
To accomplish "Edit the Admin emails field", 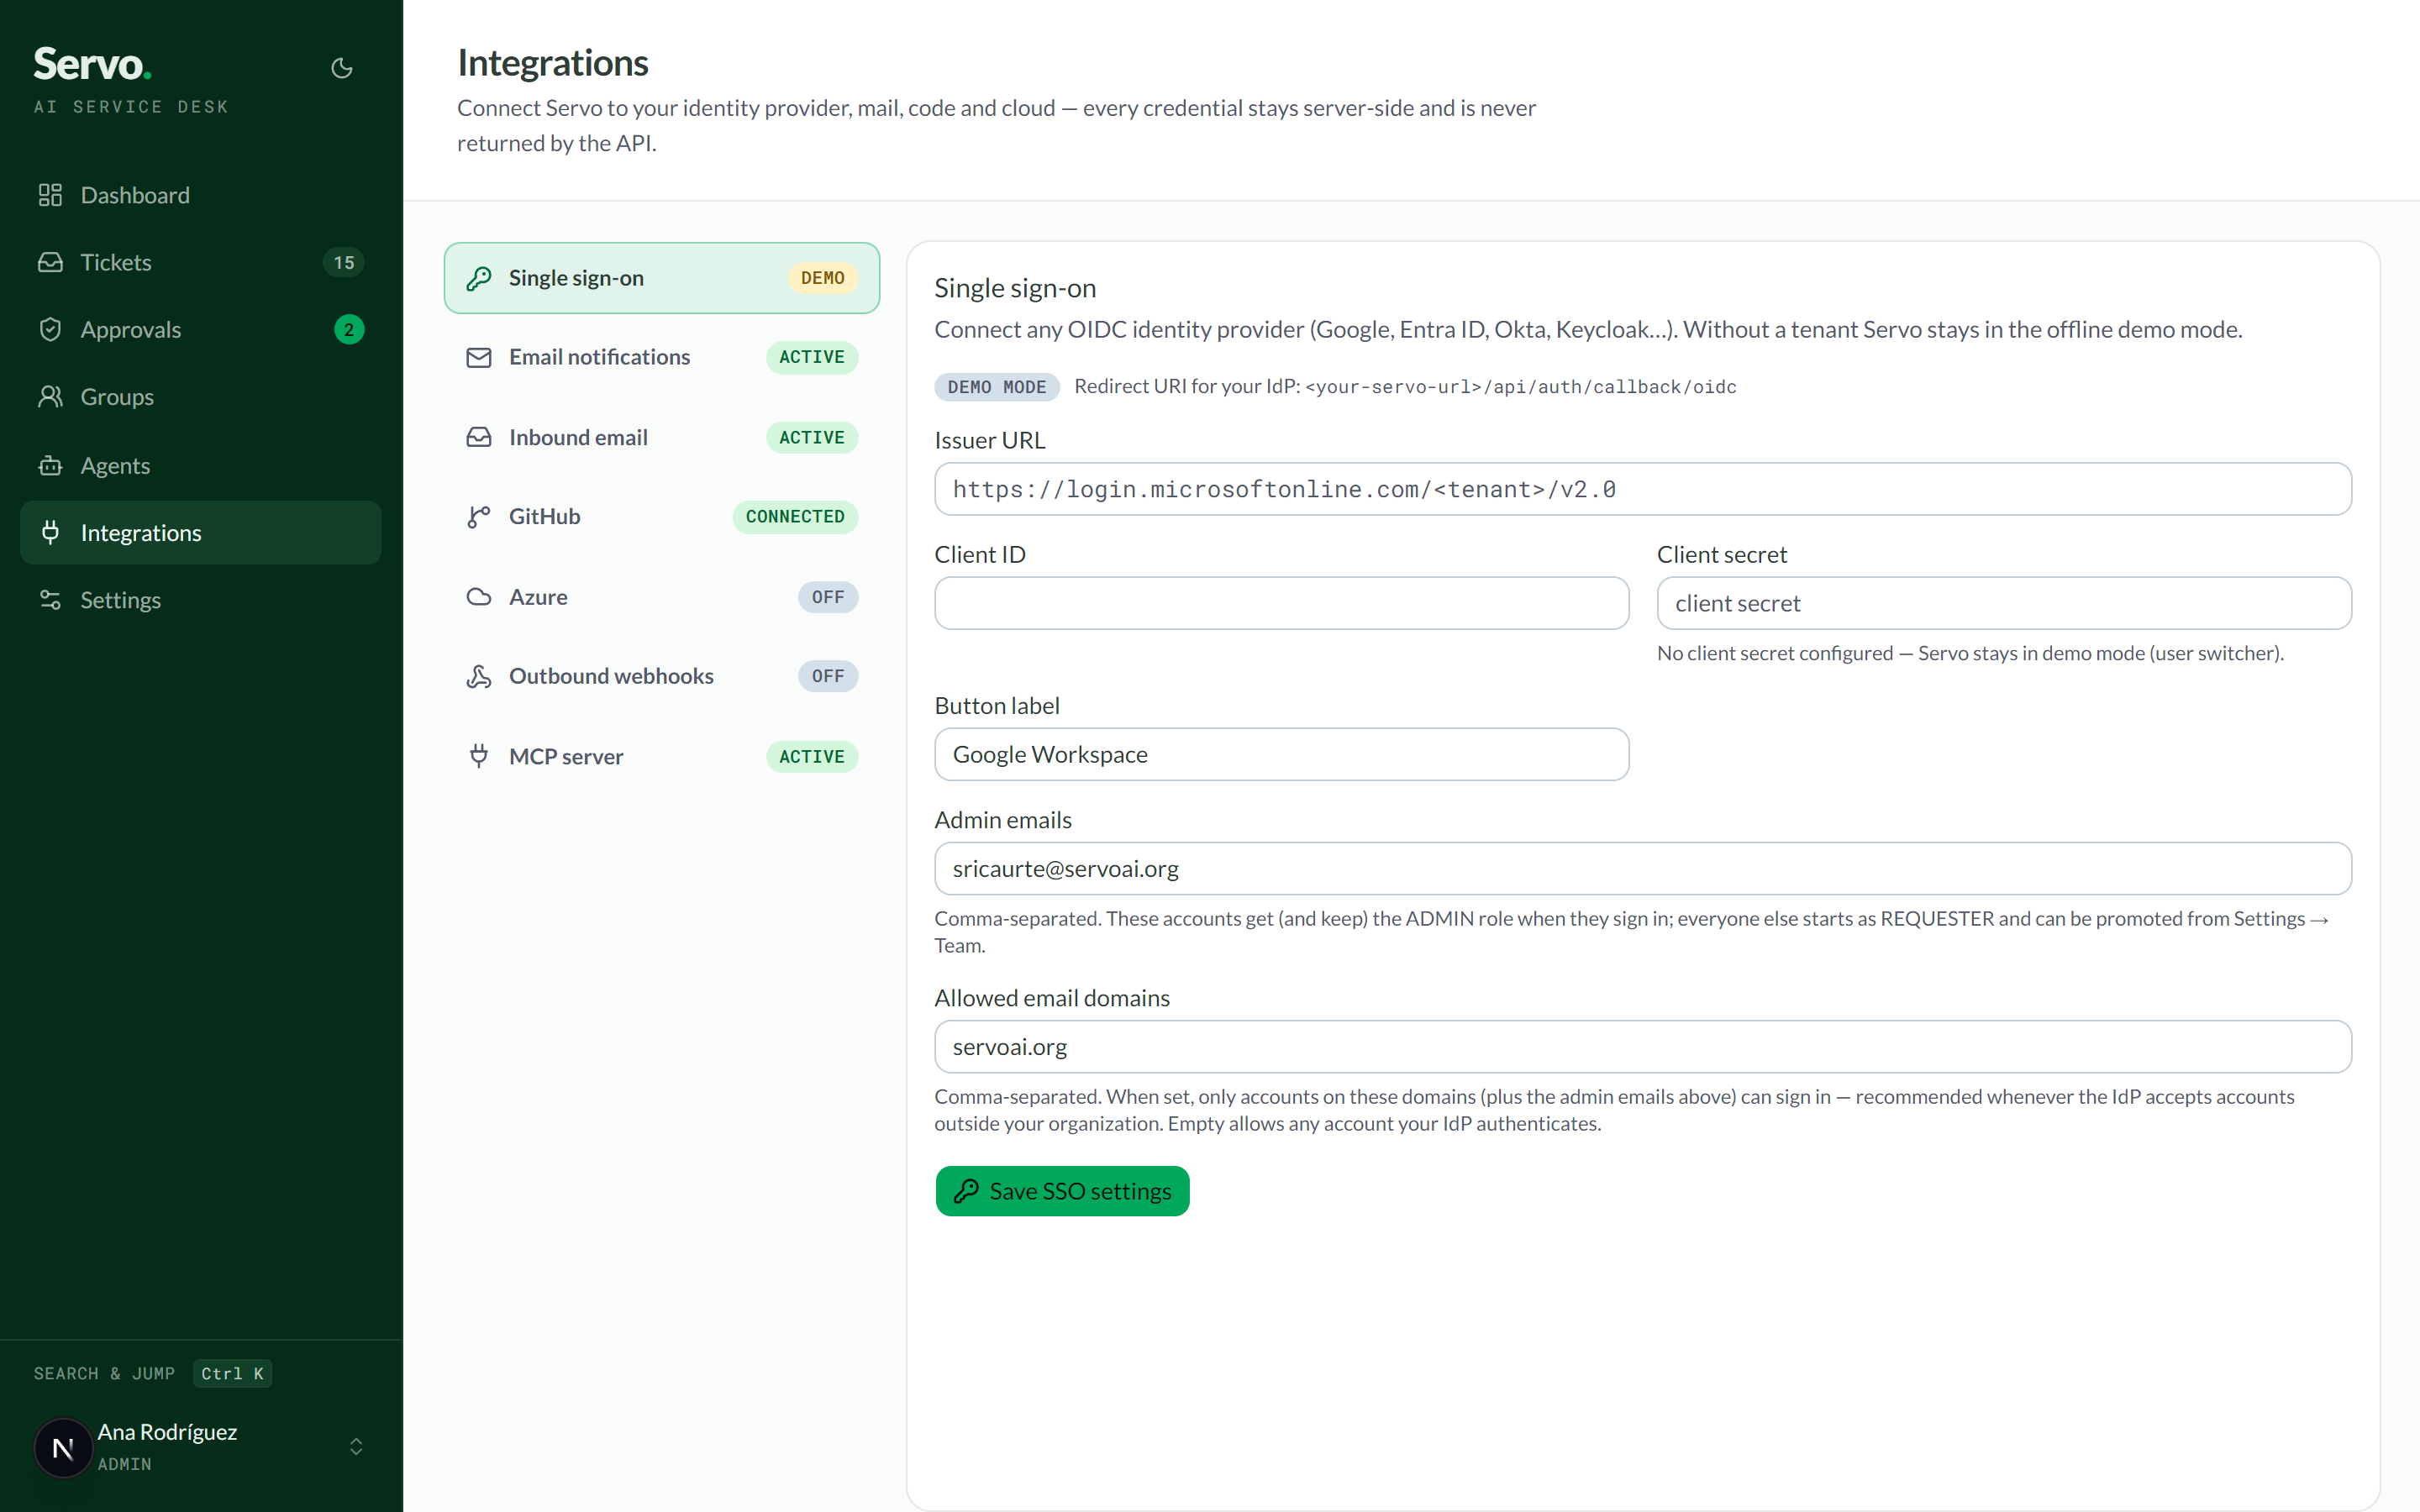I will click(x=1642, y=868).
